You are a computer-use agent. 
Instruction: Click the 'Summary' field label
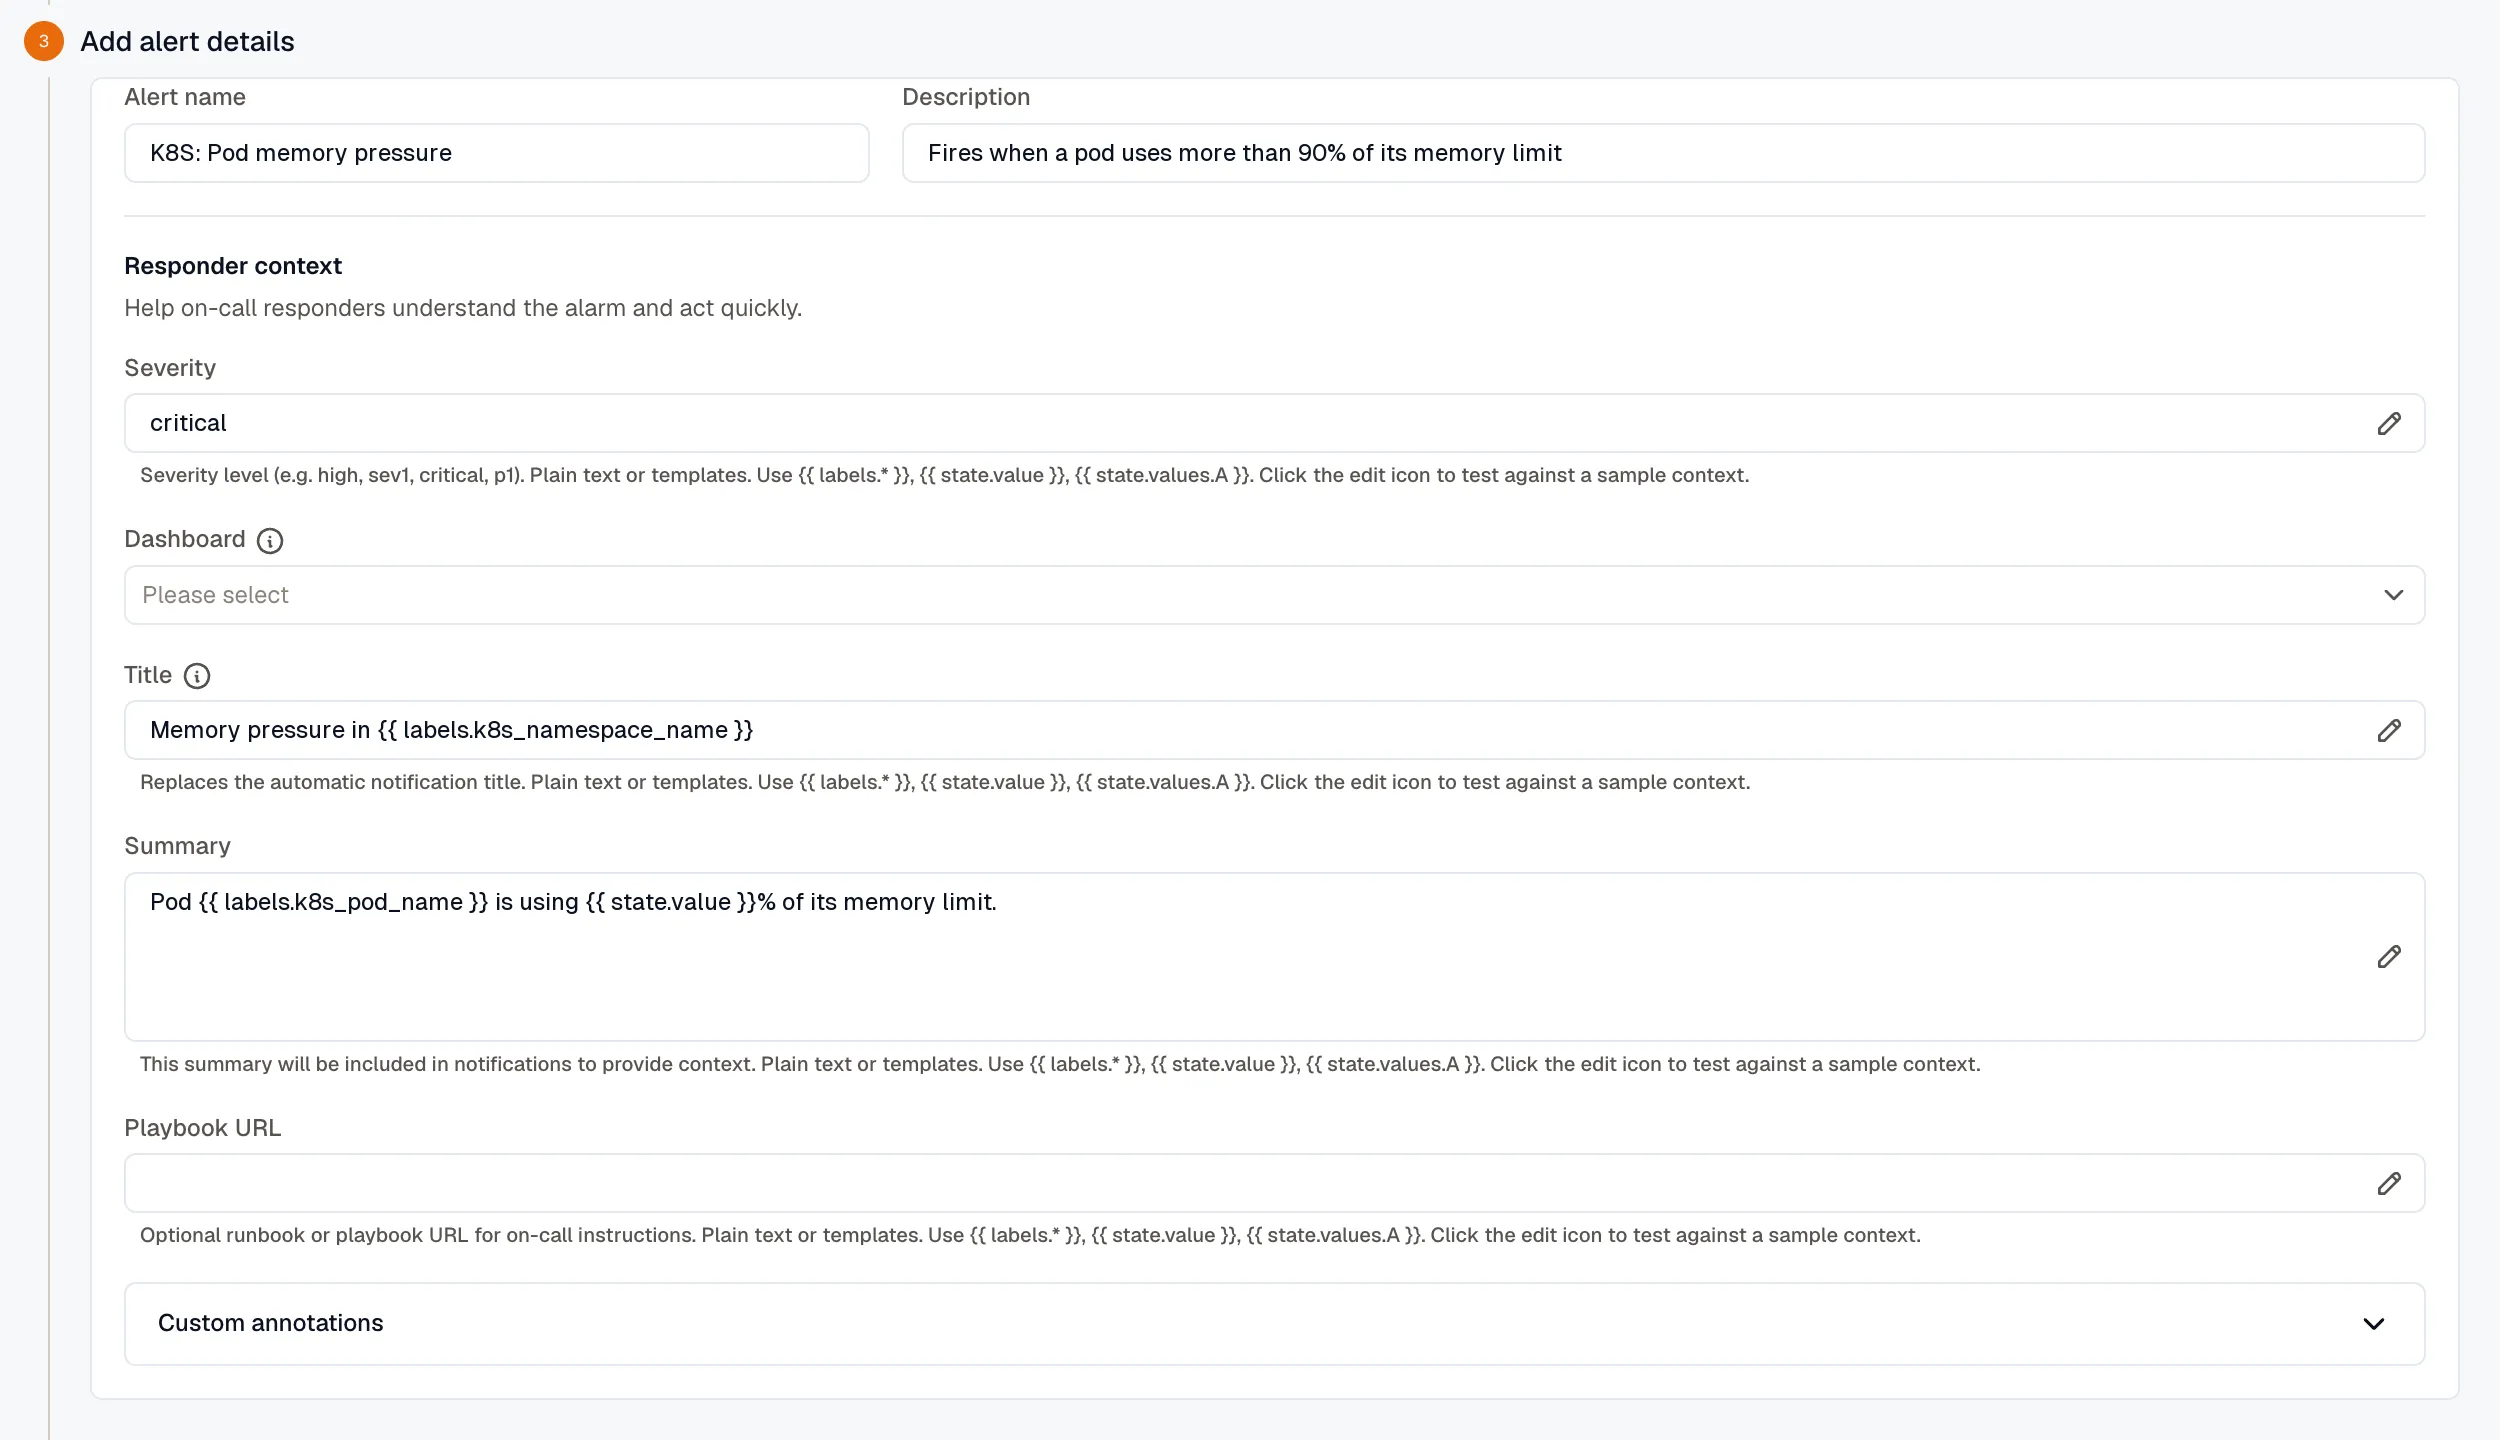pos(177,846)
